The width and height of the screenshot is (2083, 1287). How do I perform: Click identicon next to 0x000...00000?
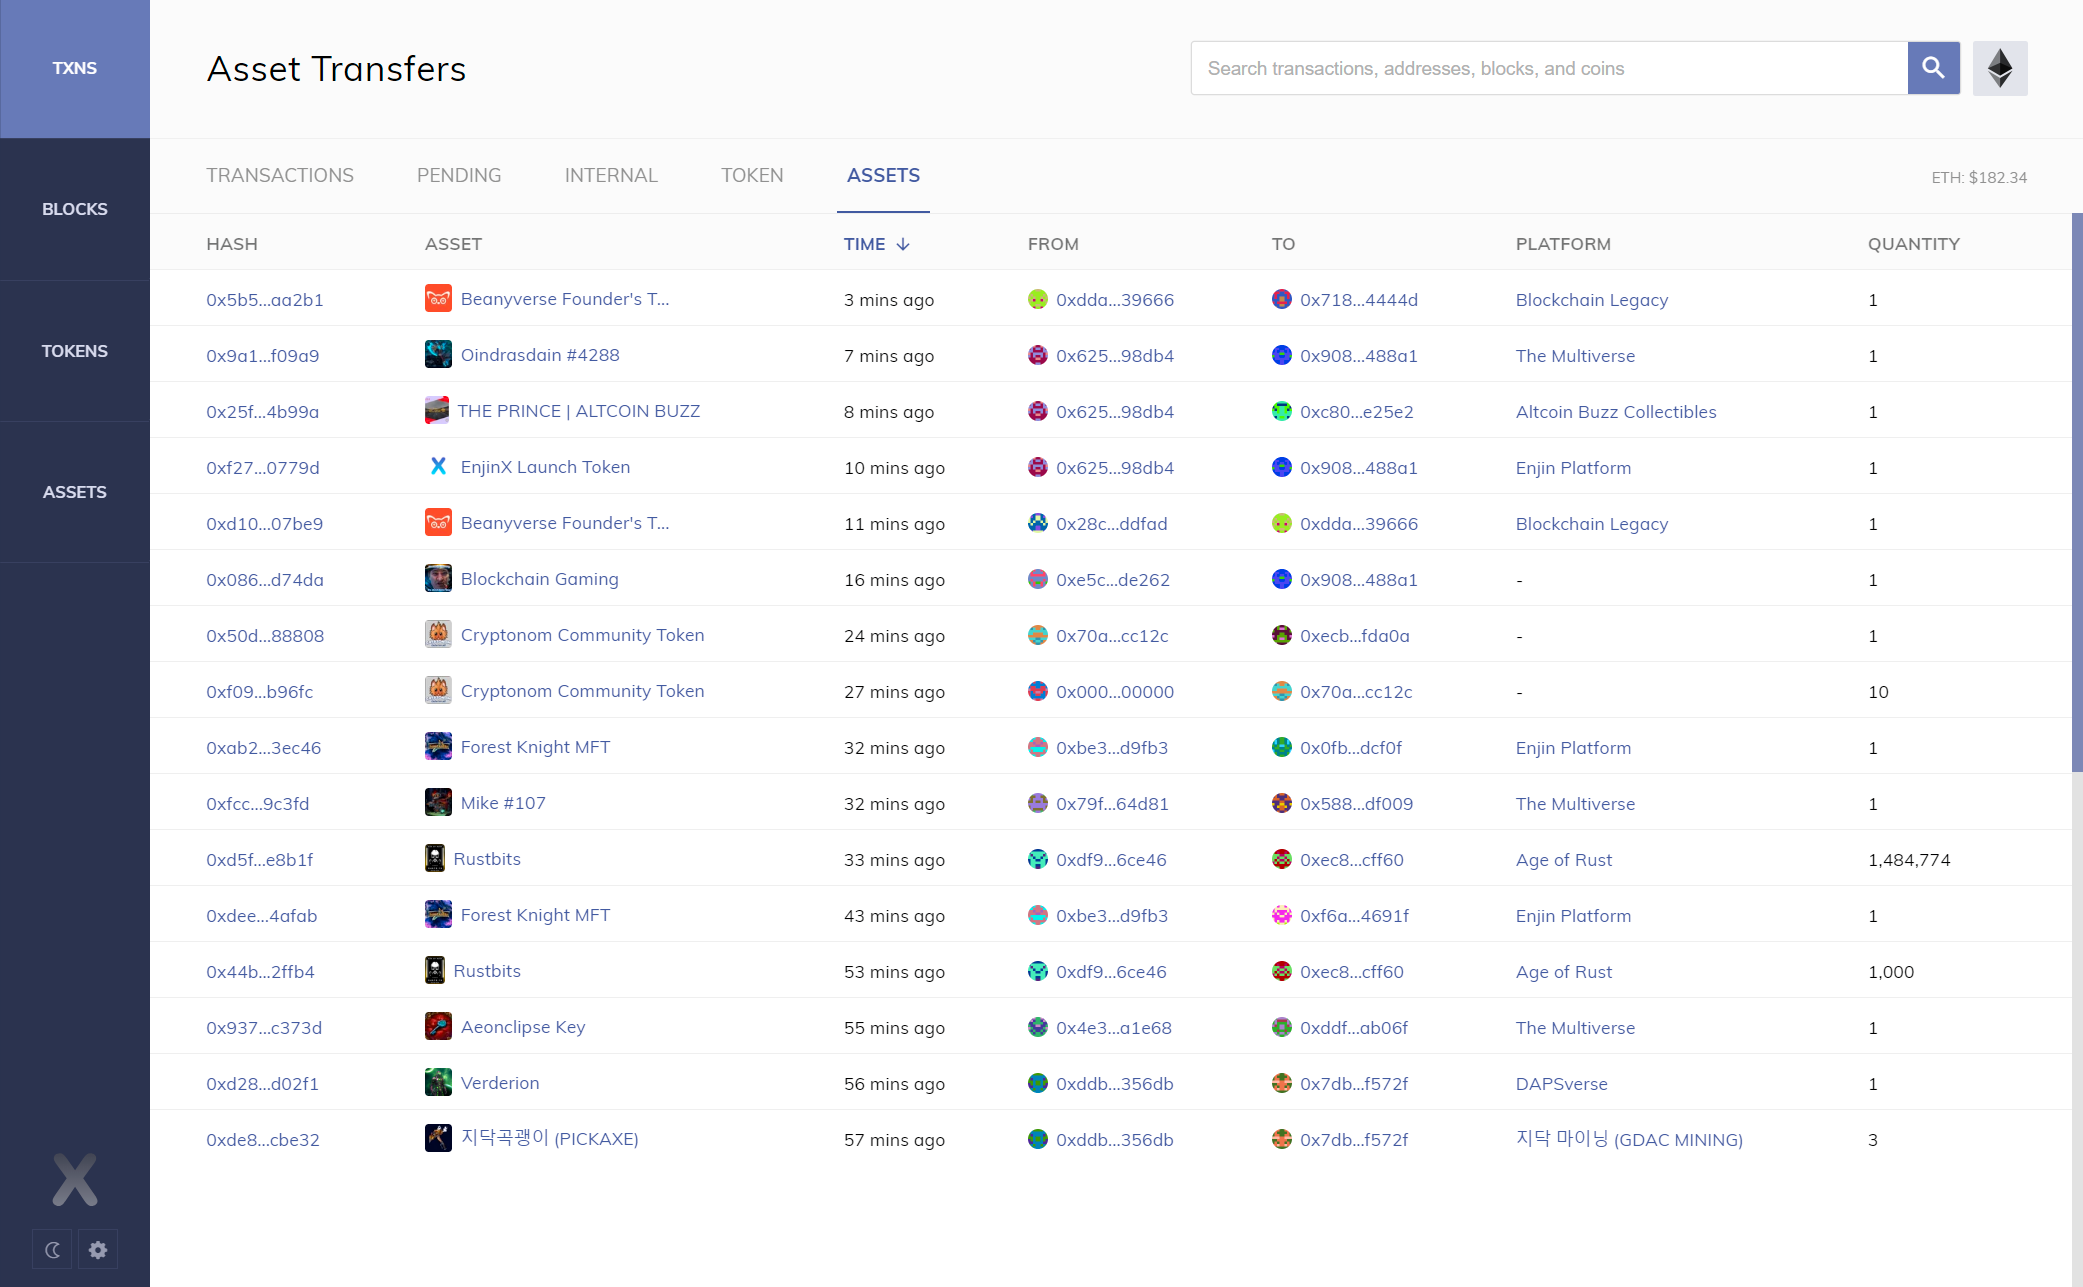click(1038, 691)
